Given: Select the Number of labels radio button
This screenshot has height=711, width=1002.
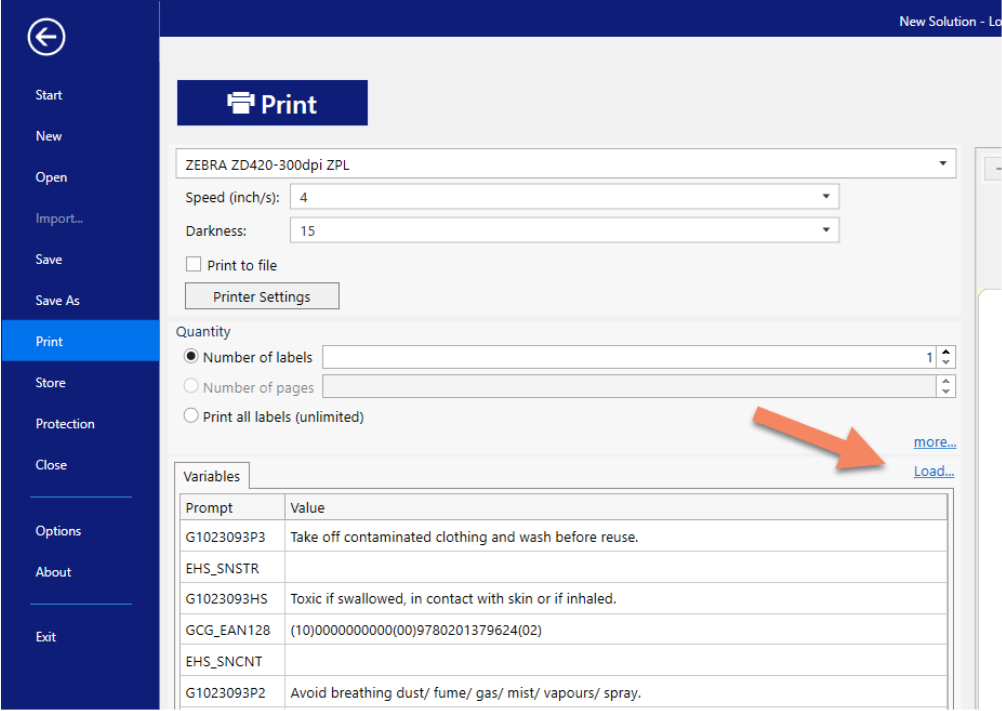Looking at the screenshot, I should tap(190, 357).
